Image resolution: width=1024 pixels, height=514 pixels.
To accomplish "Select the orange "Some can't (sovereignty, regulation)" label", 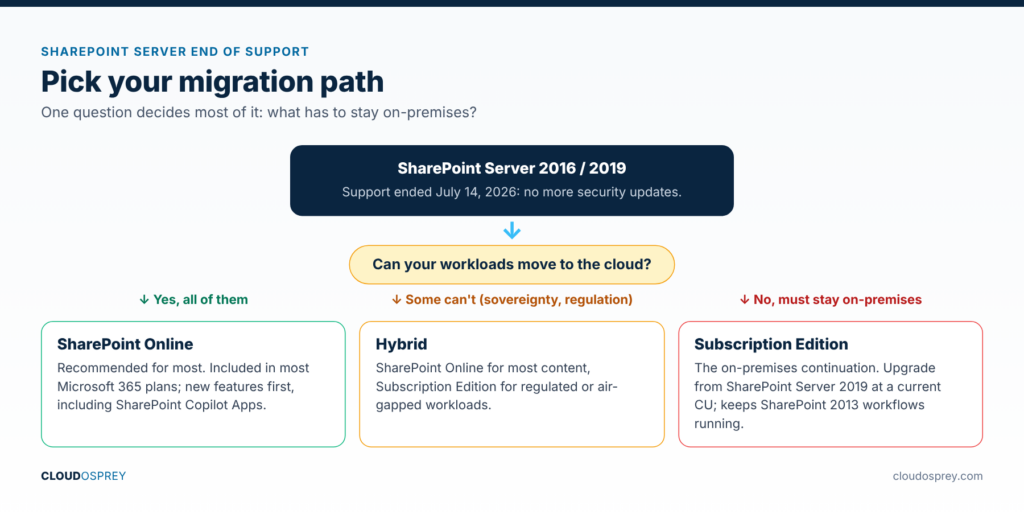I will [x=512, y=300].
